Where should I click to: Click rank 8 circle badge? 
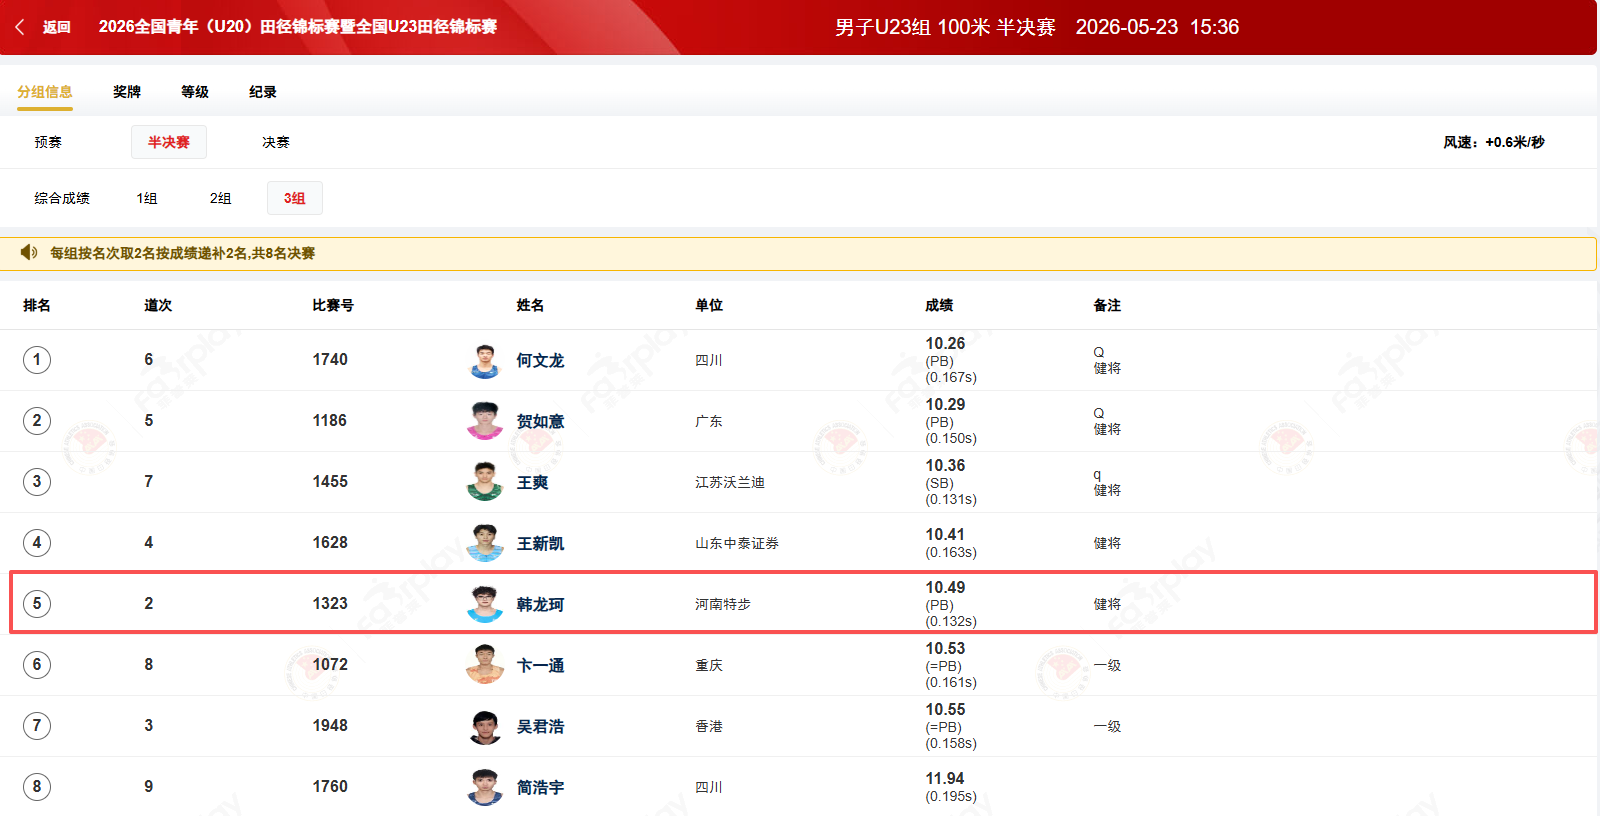[37, 787]
